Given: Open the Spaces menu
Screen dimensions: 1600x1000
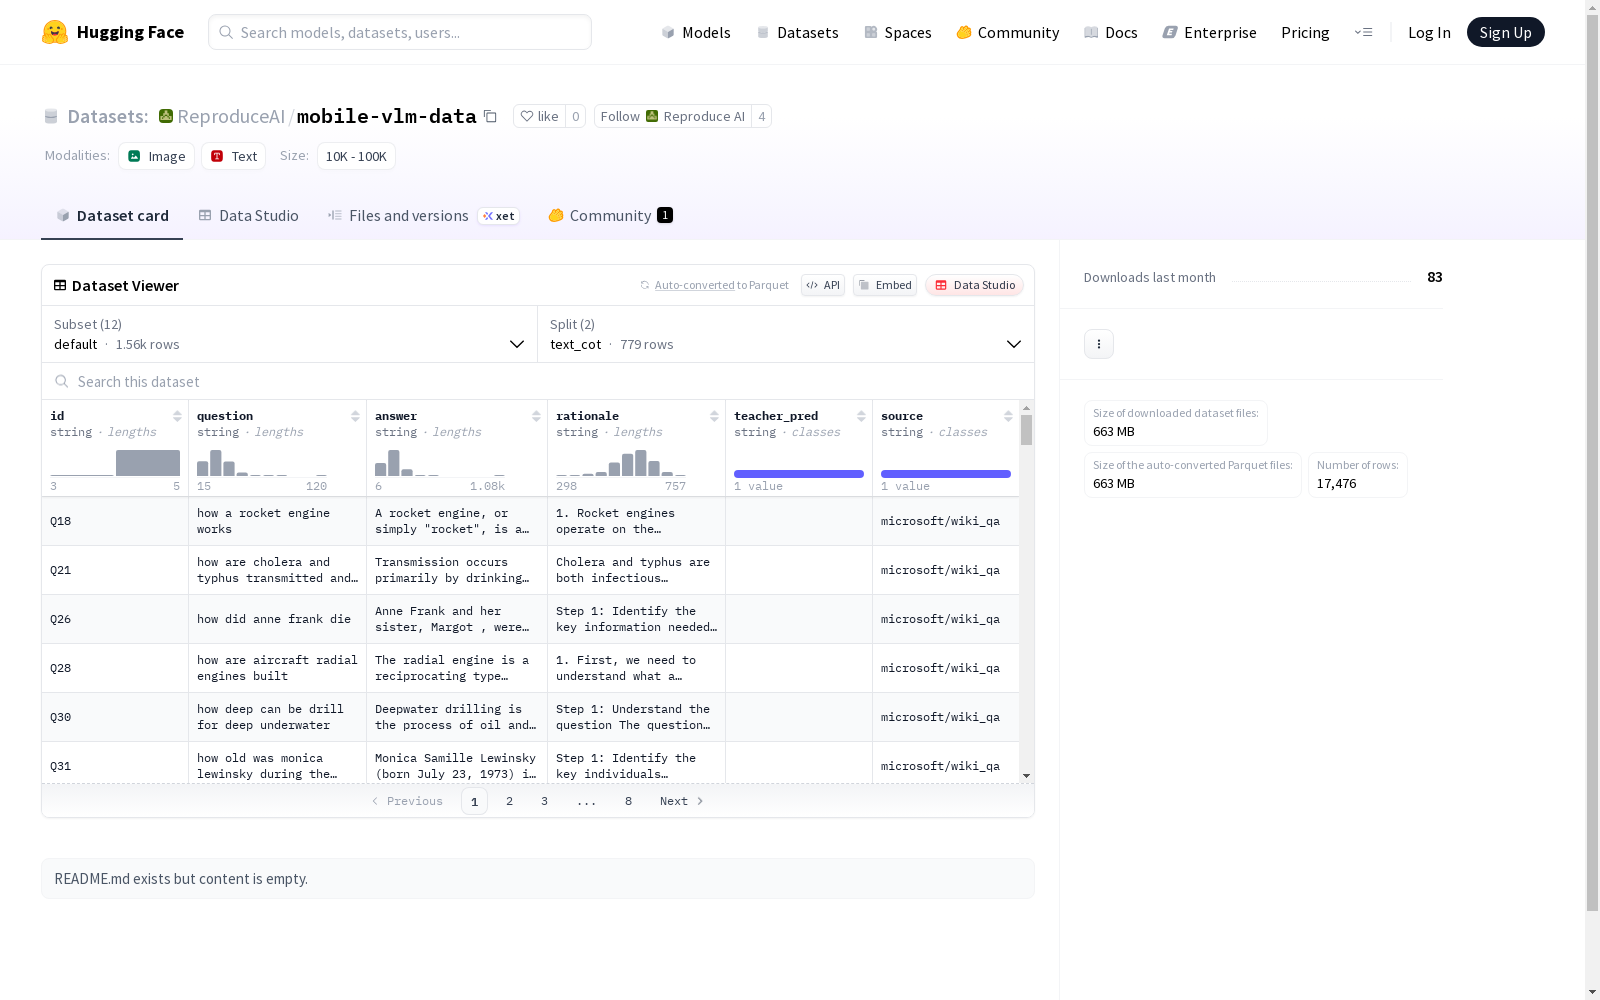Looking at the screenshot, I should 898,32.
